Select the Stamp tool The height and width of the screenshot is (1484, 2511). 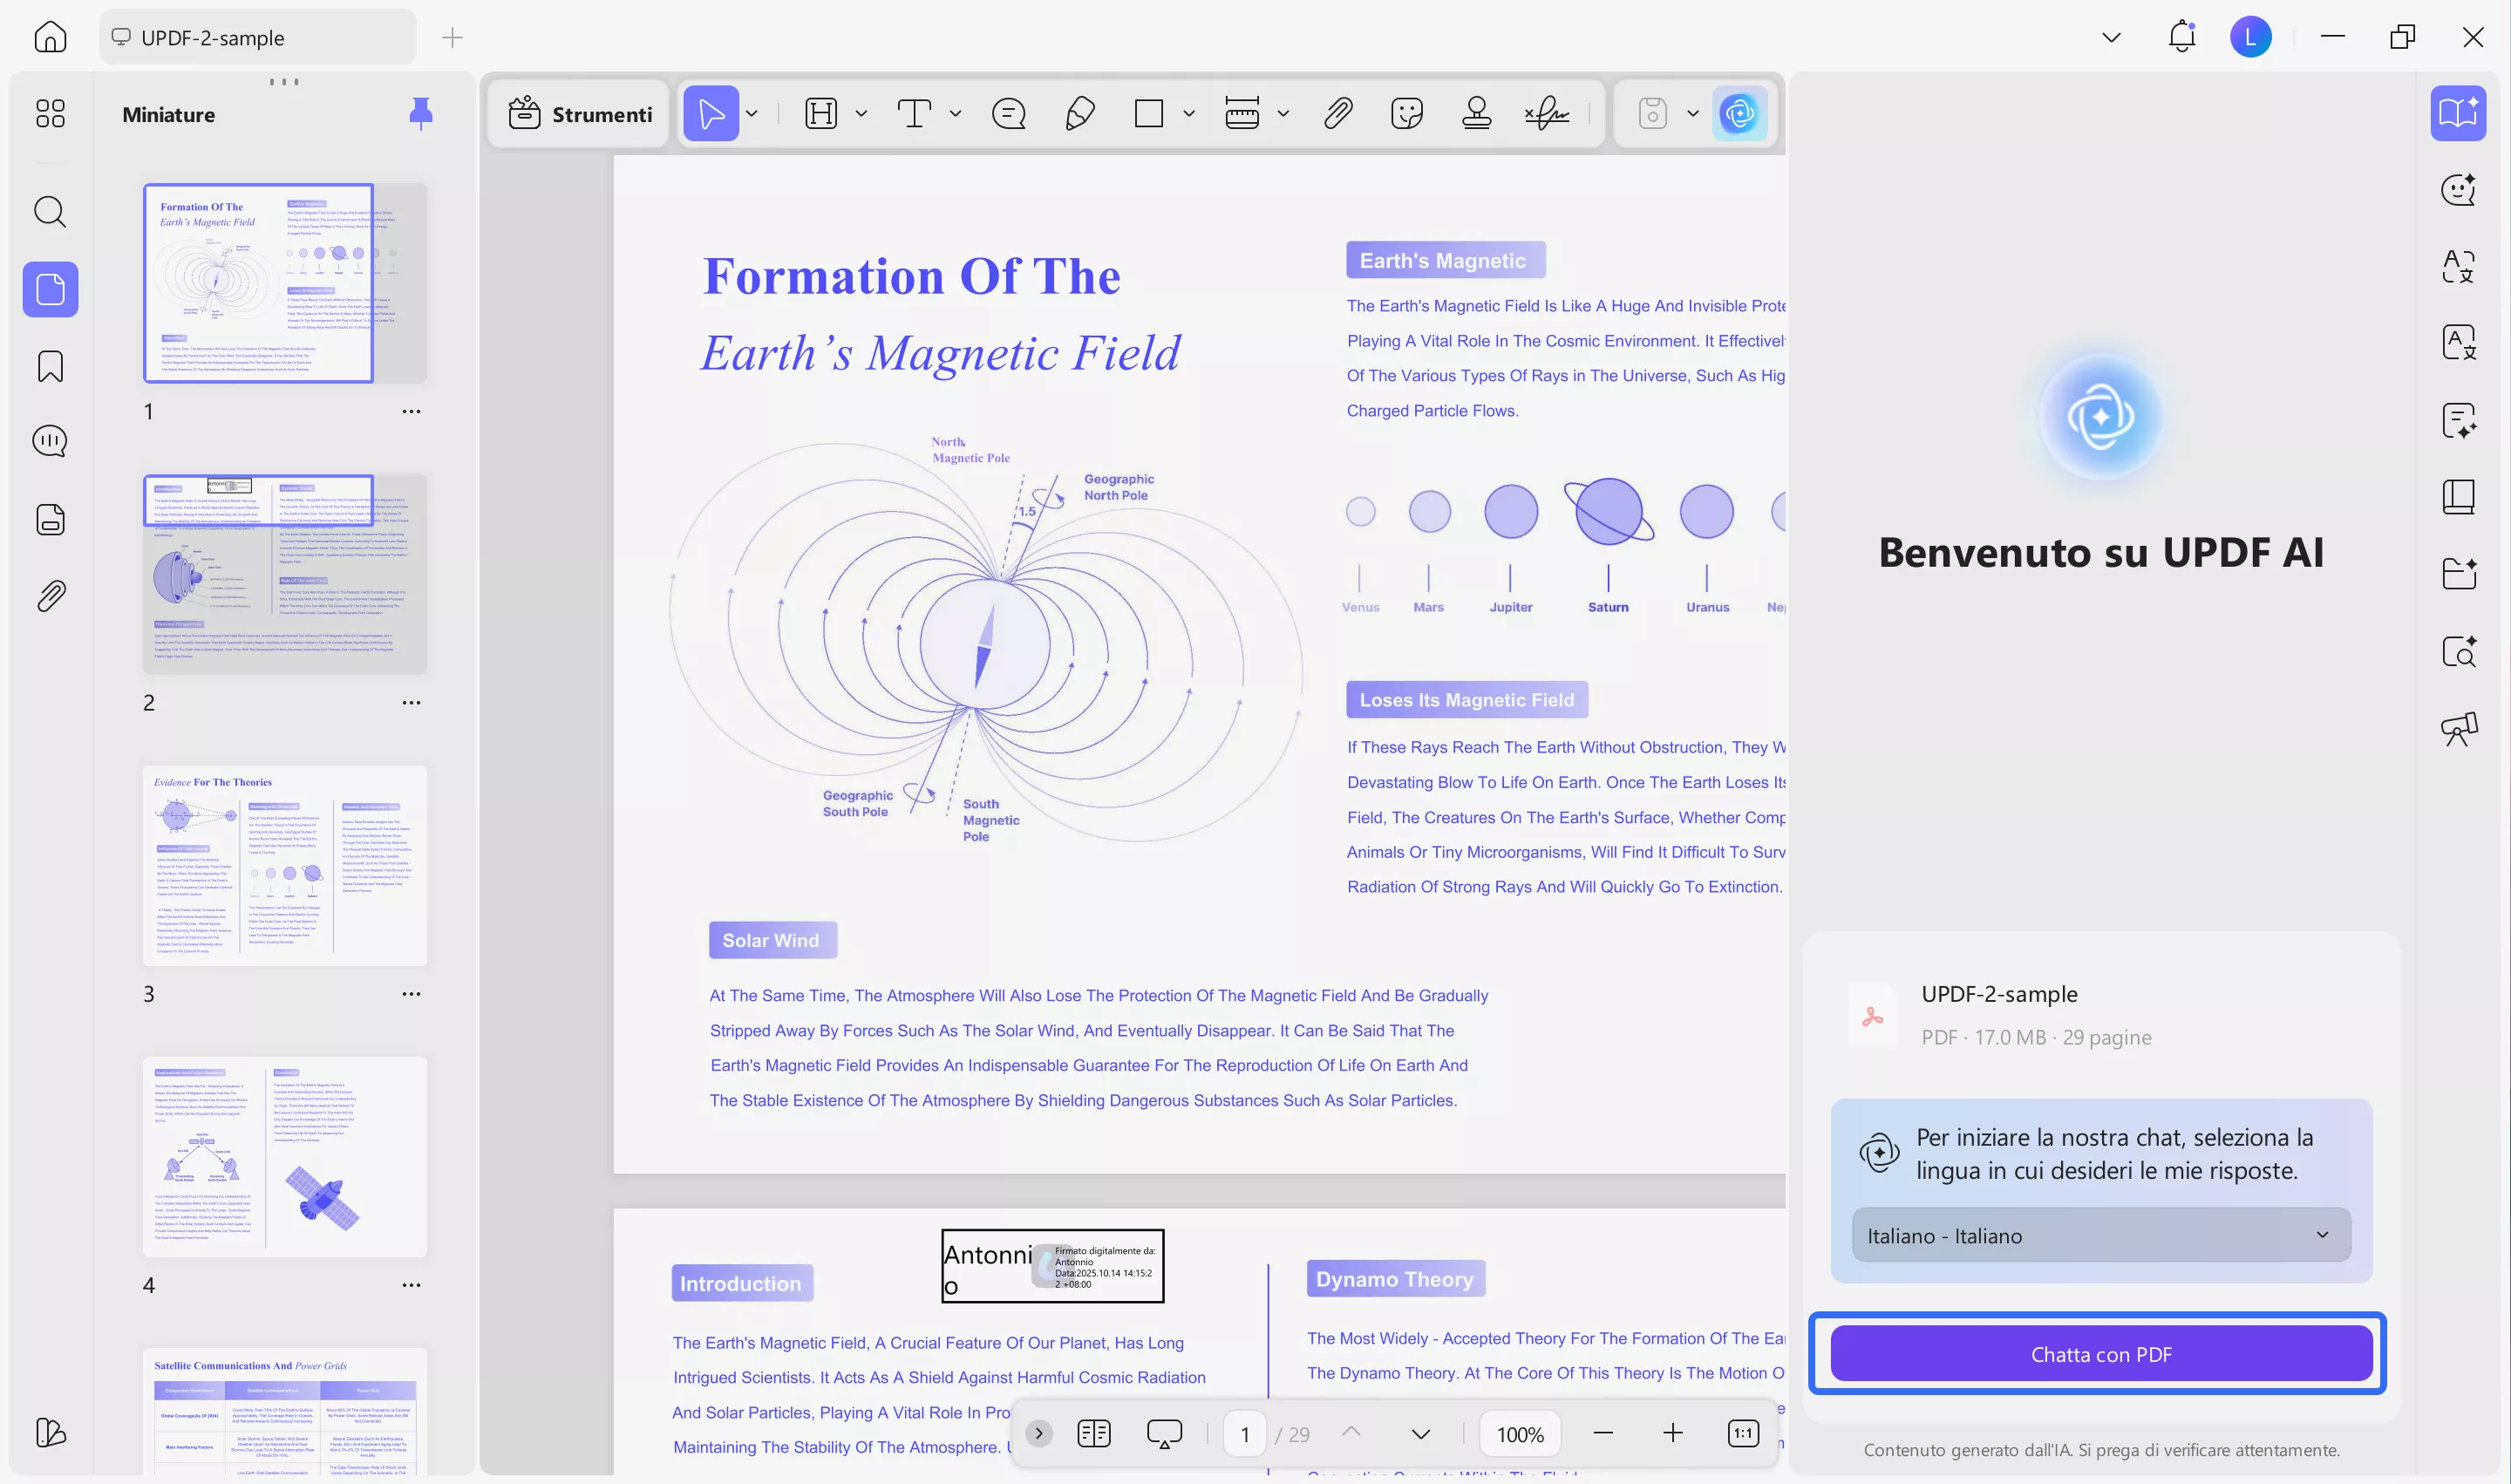(1477, 113)
